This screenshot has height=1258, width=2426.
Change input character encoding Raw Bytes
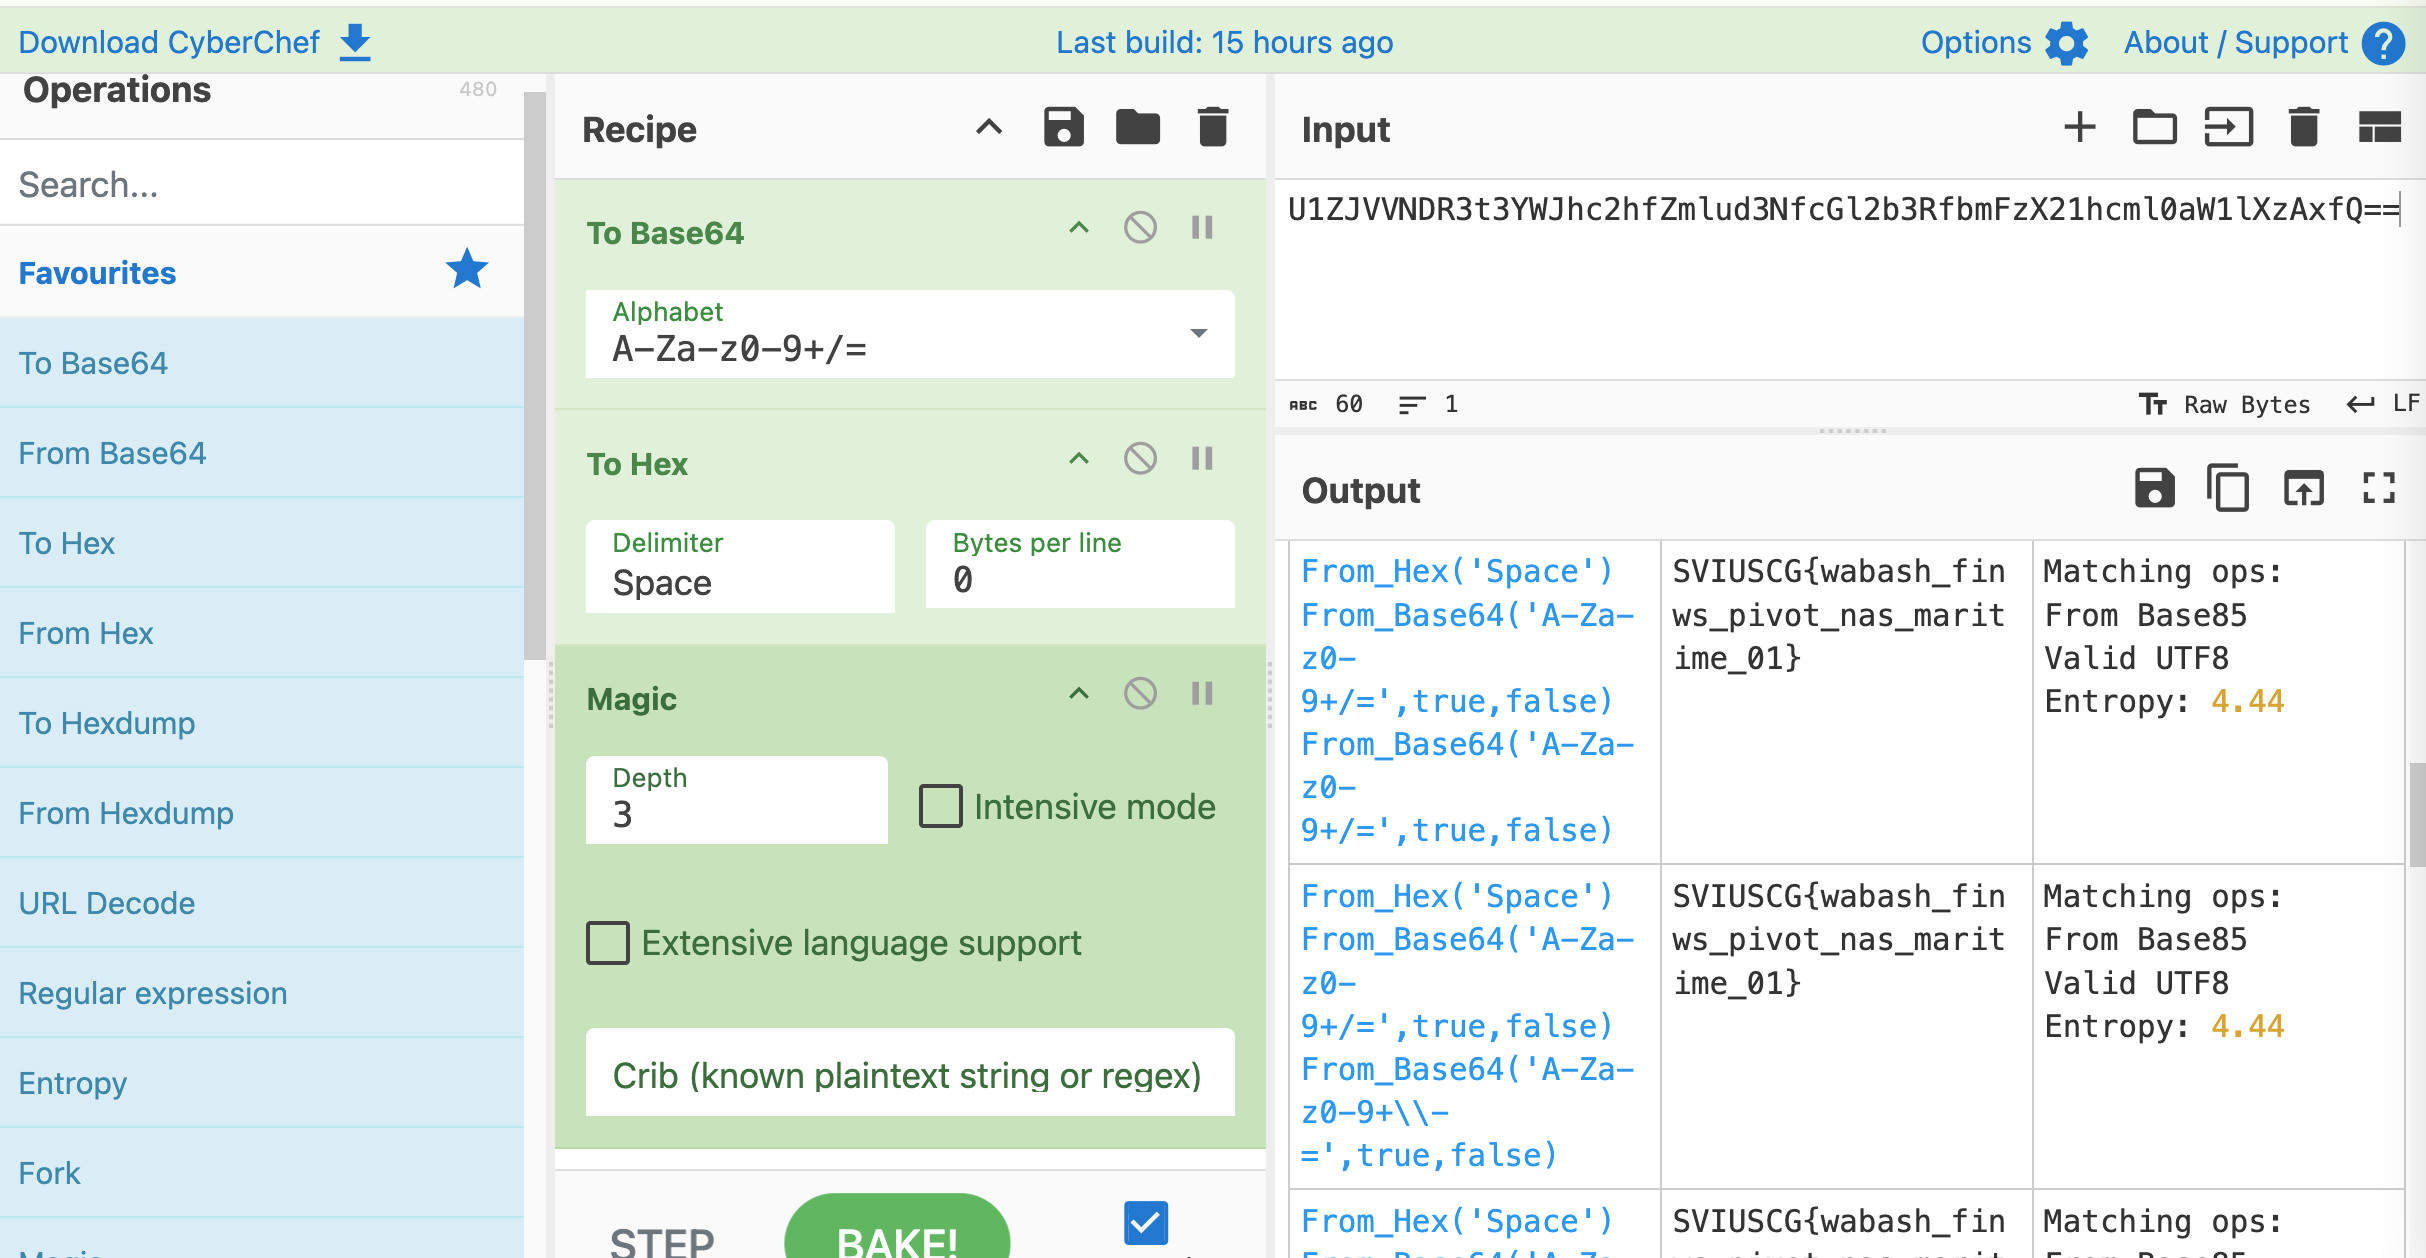coord(2225,404)
